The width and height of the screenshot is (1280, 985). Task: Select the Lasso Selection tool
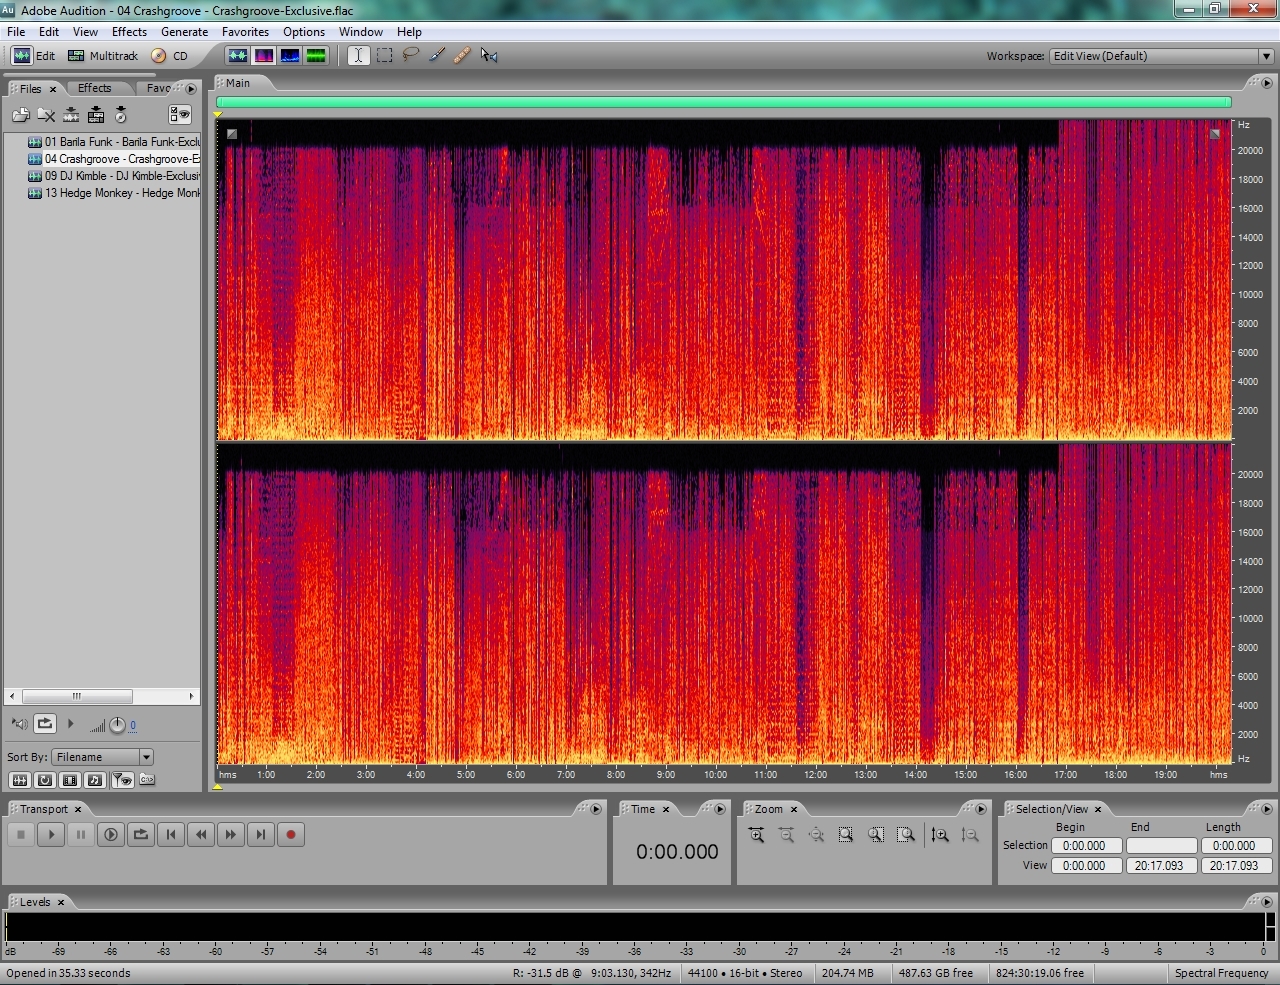(410, 56)
